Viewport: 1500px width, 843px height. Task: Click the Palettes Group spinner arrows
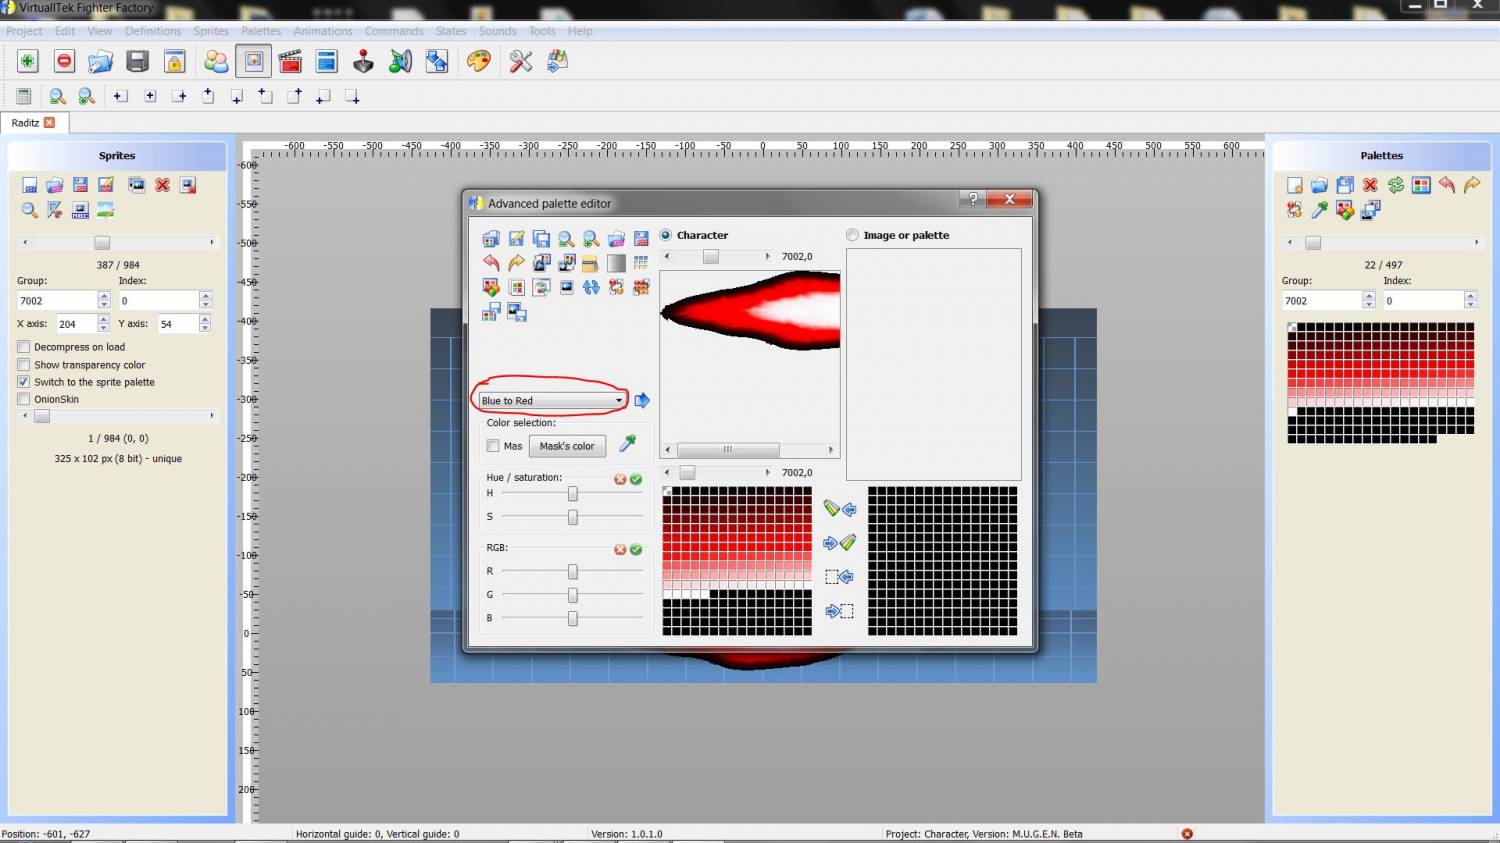click(x=1369, y=300)
